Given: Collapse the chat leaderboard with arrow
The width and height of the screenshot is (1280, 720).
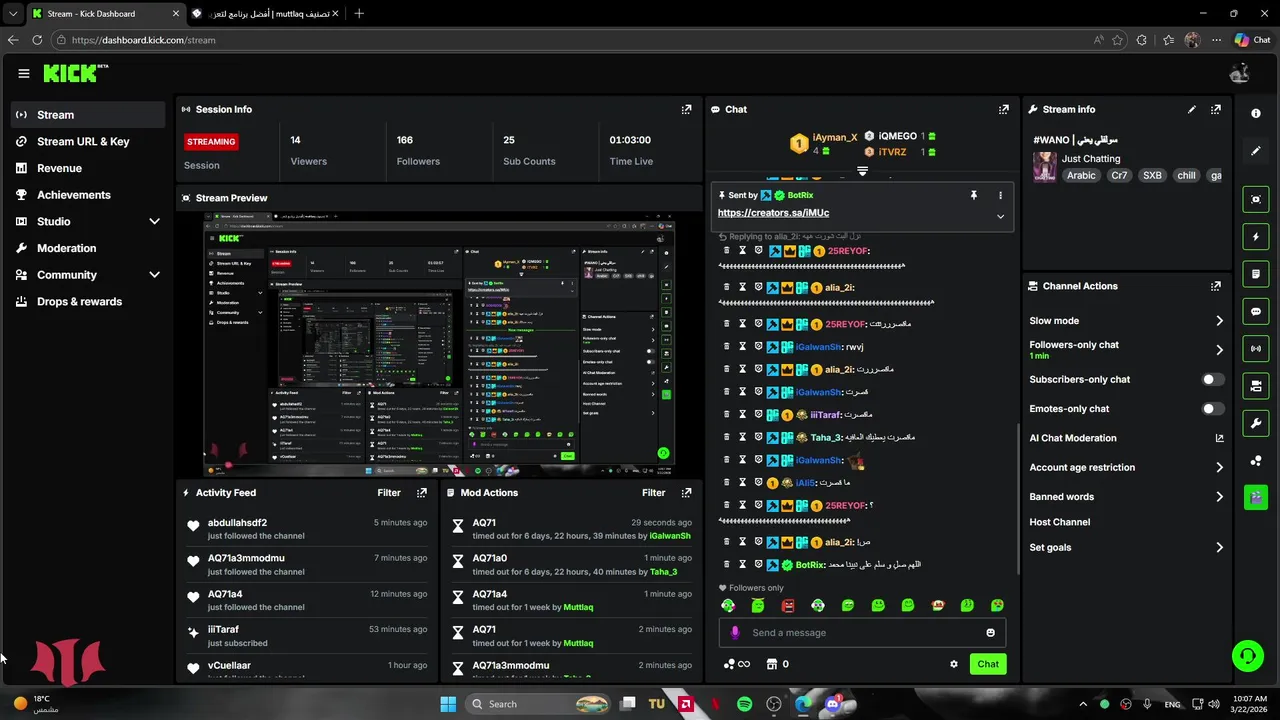Looking at the screenshot, I should pos(862,171).
